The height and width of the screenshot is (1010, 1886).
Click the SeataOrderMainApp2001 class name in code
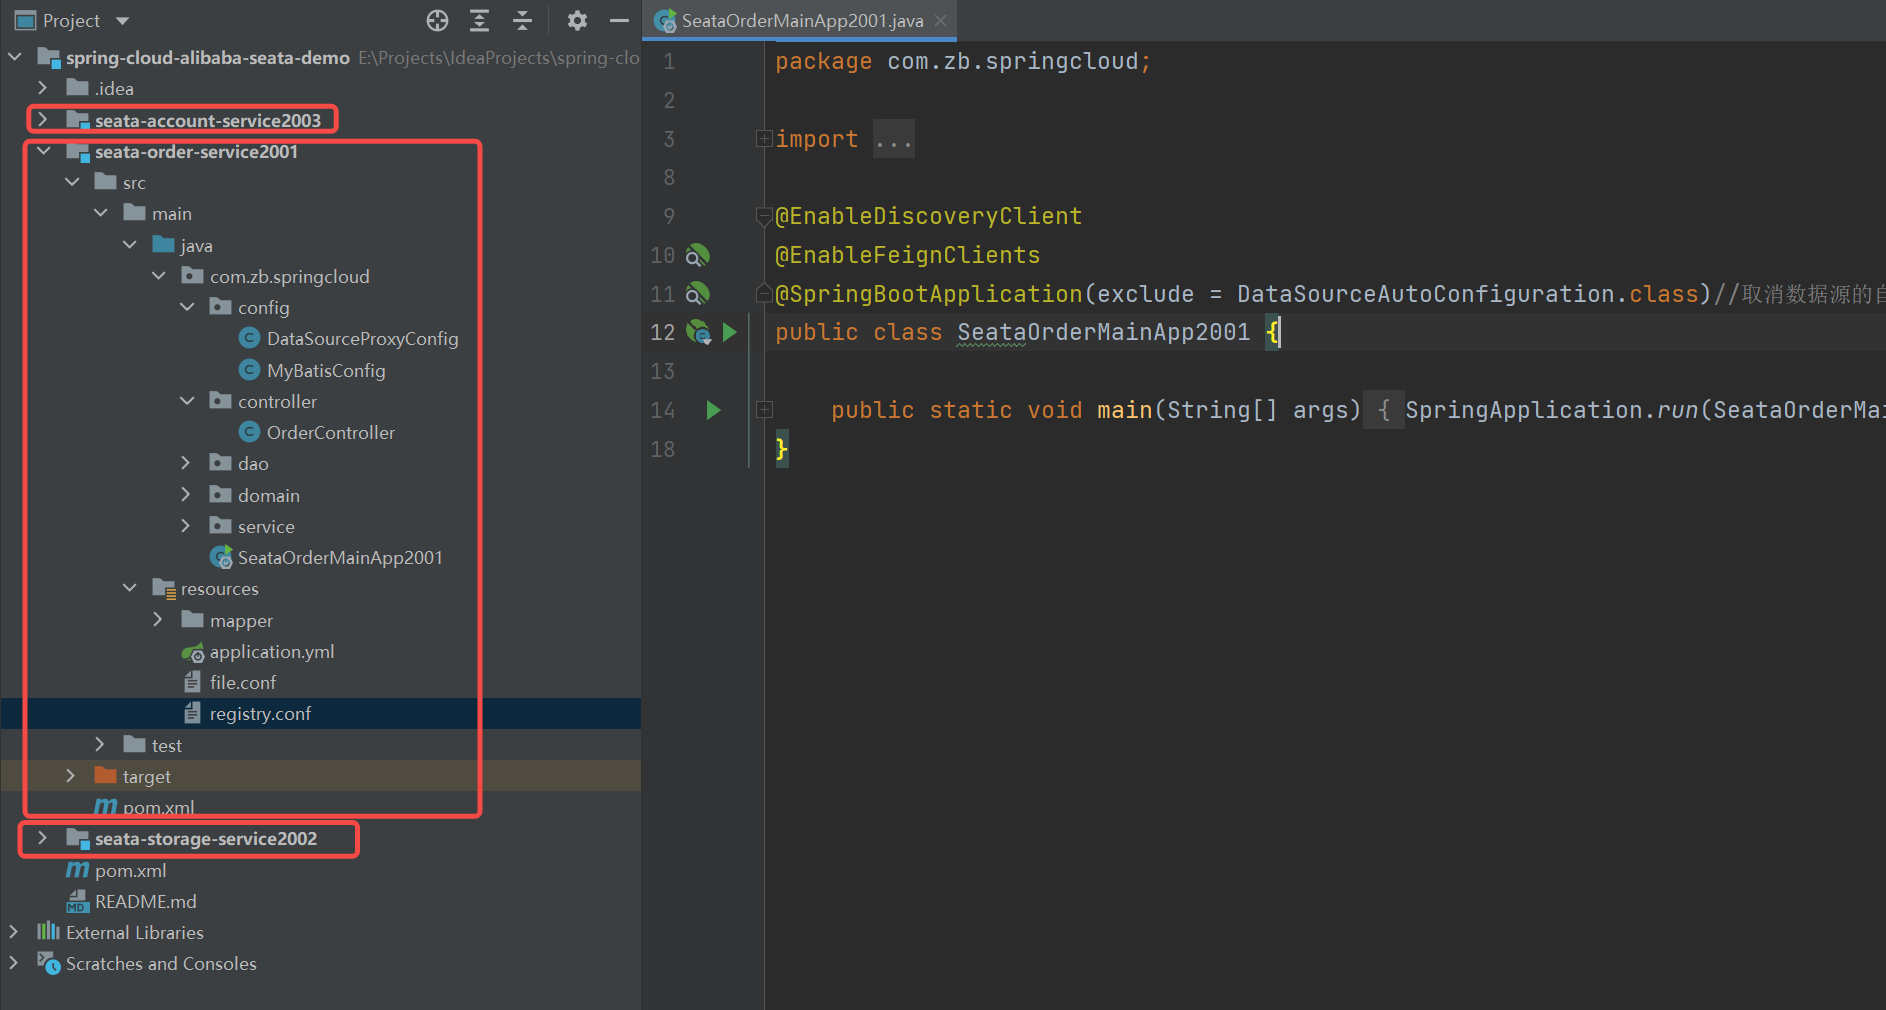point(1103,332)
